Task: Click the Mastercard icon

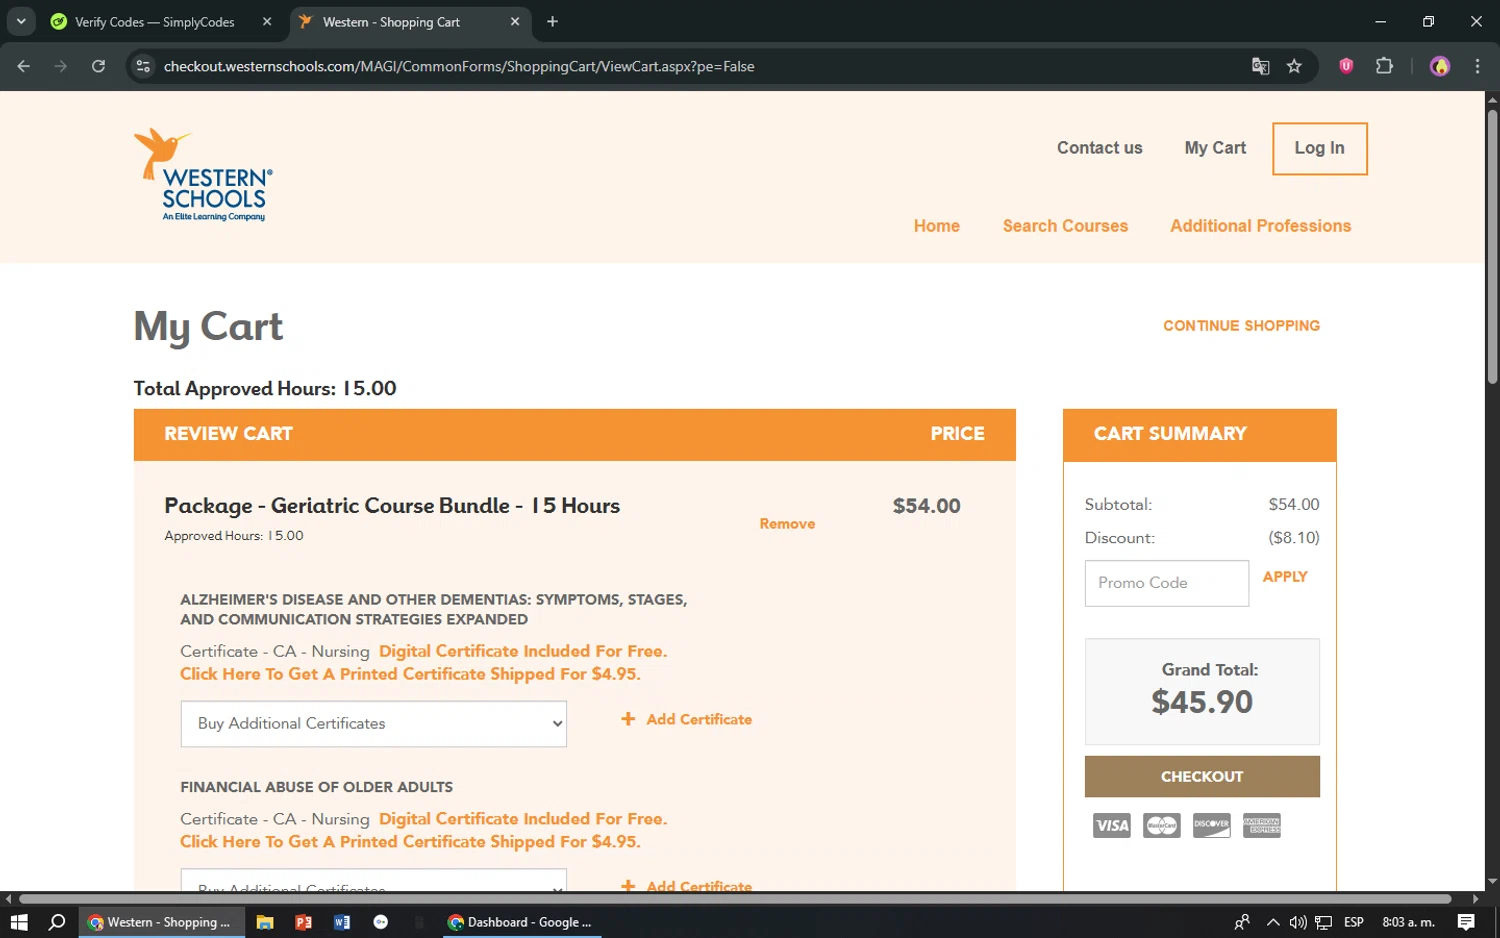Action: click(x=1161, y=825)
